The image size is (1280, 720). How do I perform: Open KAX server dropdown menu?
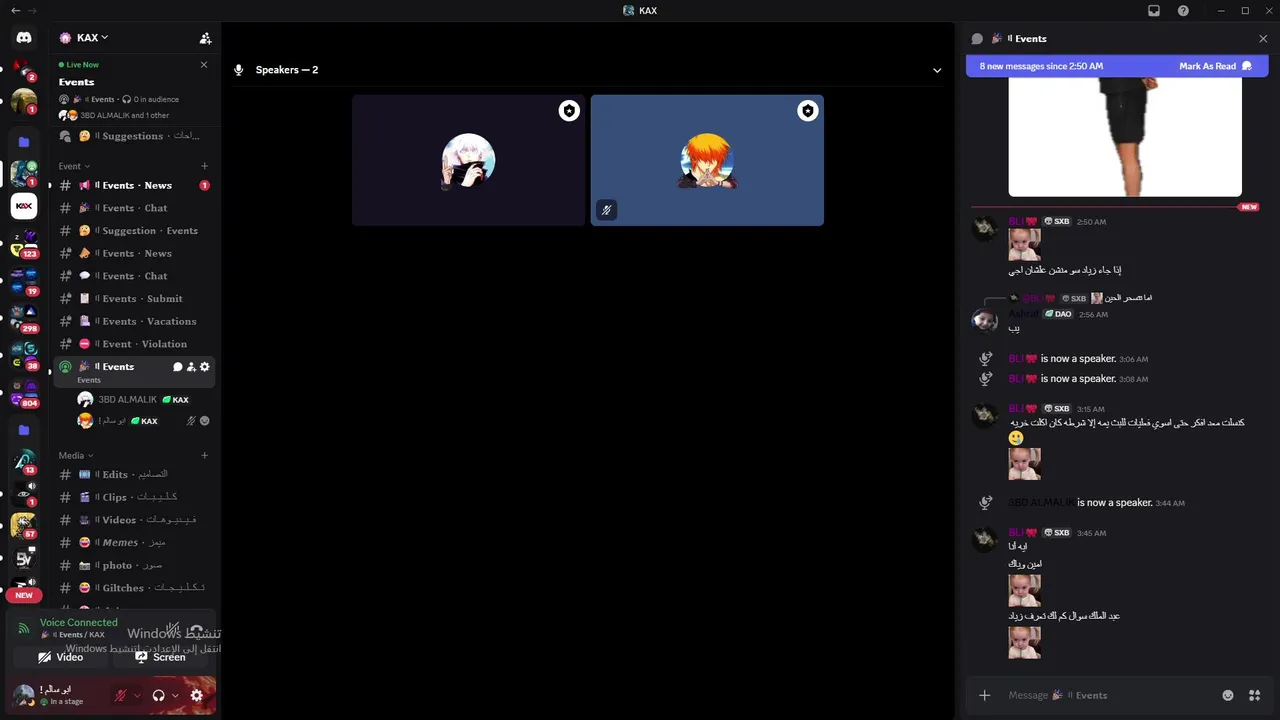[x=91, y=38]
